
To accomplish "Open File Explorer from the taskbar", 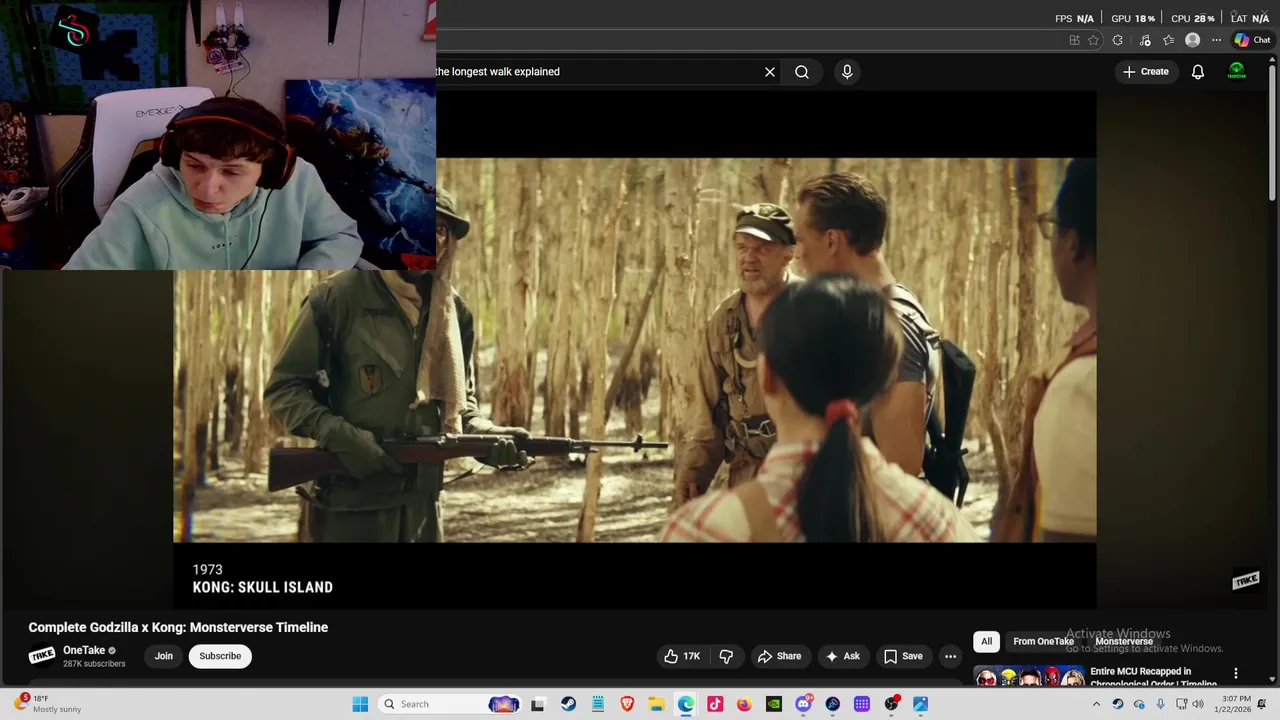I will (x=656, y=704).
